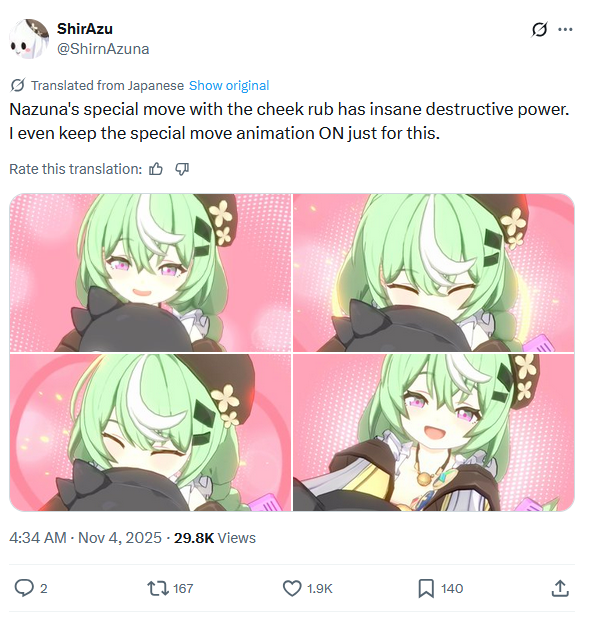Click the thumbs down translation rating icon
This screenshot has height=619, width=589.
point(182,169)
